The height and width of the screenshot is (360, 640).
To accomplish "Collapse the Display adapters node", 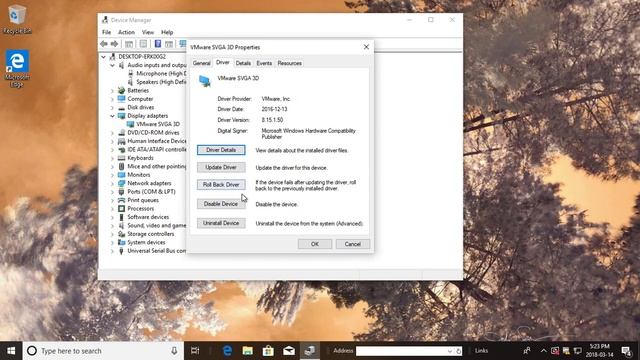I will pyautogui.click(x=112, y=116).
